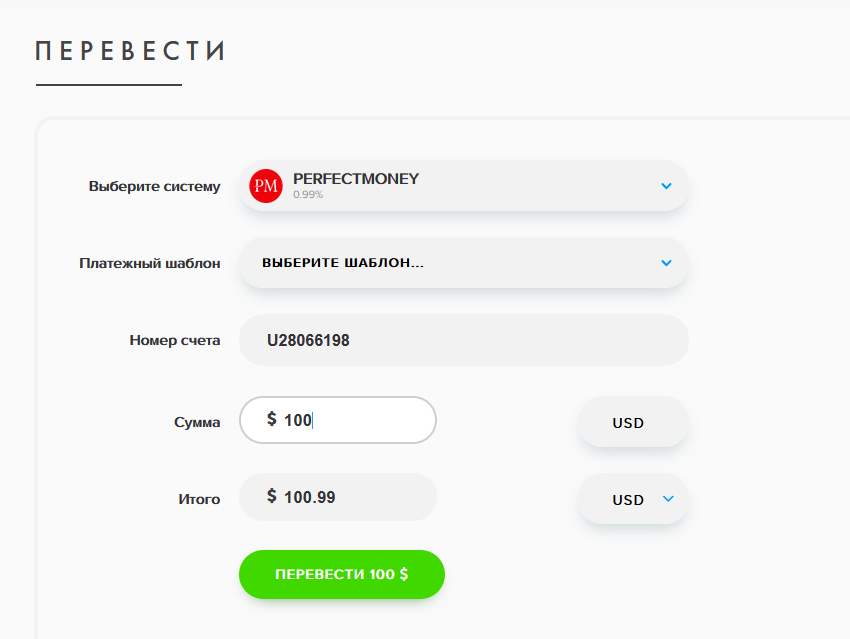This screenshot has height=639, width=850.
Task: Expand the payment system dropdown arrow
Action: tap(667, 186)
